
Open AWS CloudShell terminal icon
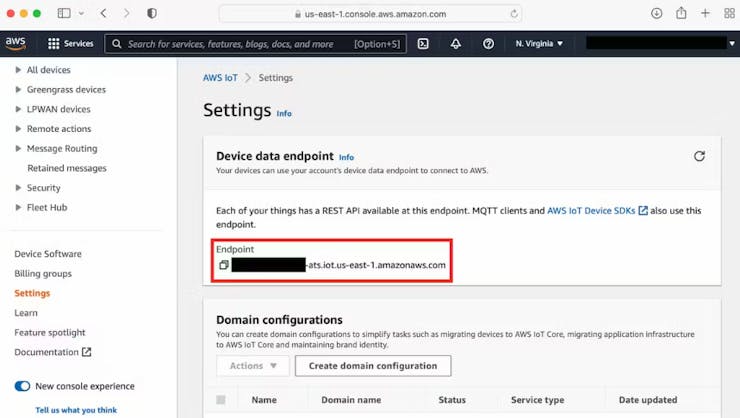point(423,44)
